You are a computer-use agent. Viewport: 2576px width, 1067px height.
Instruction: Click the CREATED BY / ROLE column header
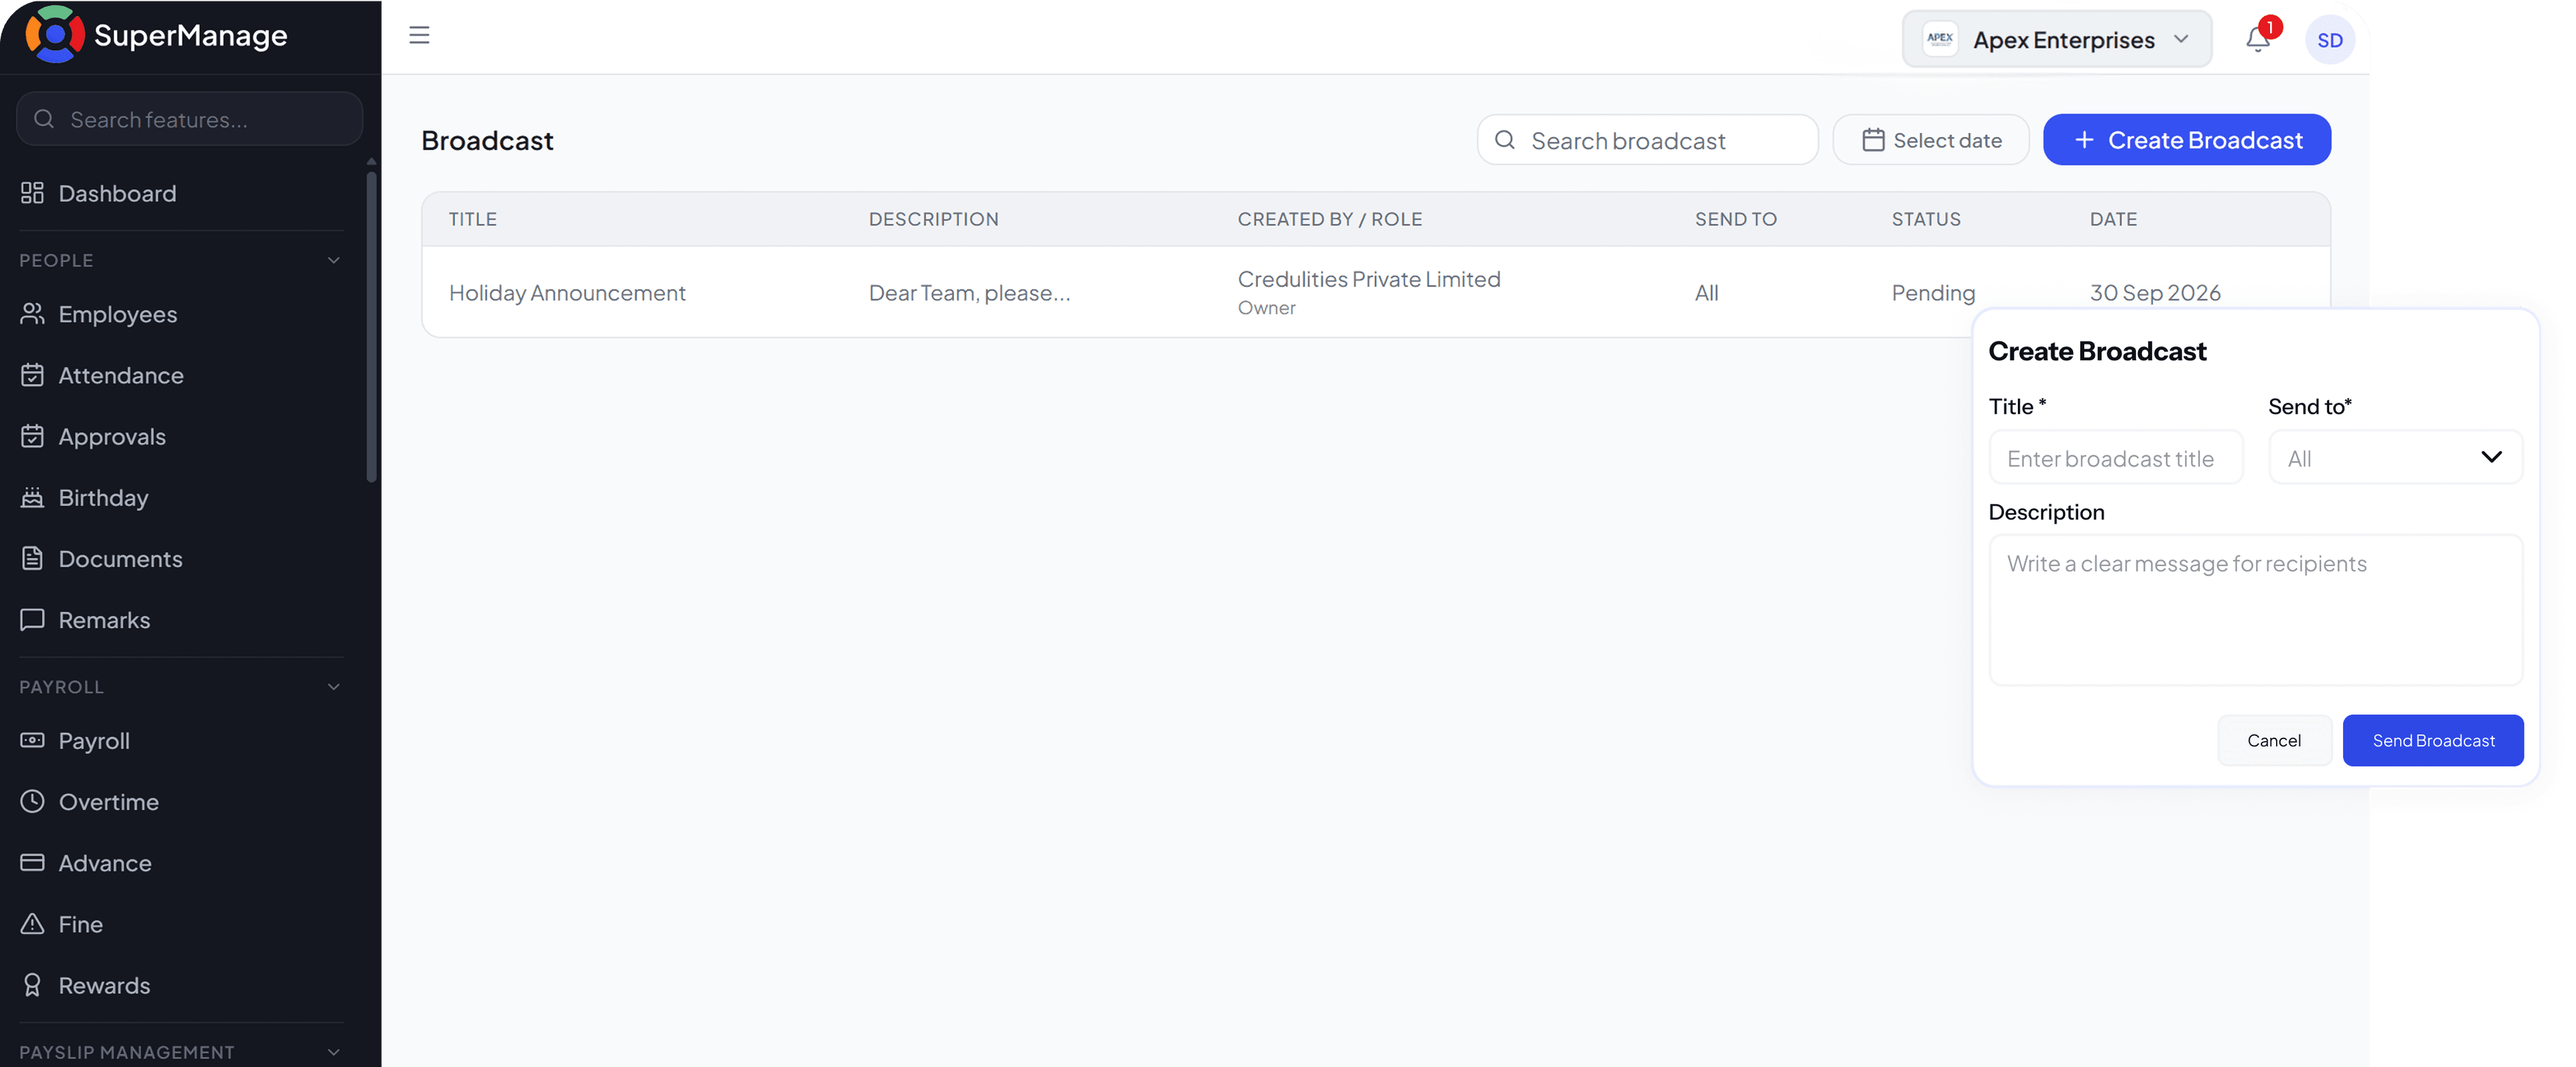coord(1330,219)
